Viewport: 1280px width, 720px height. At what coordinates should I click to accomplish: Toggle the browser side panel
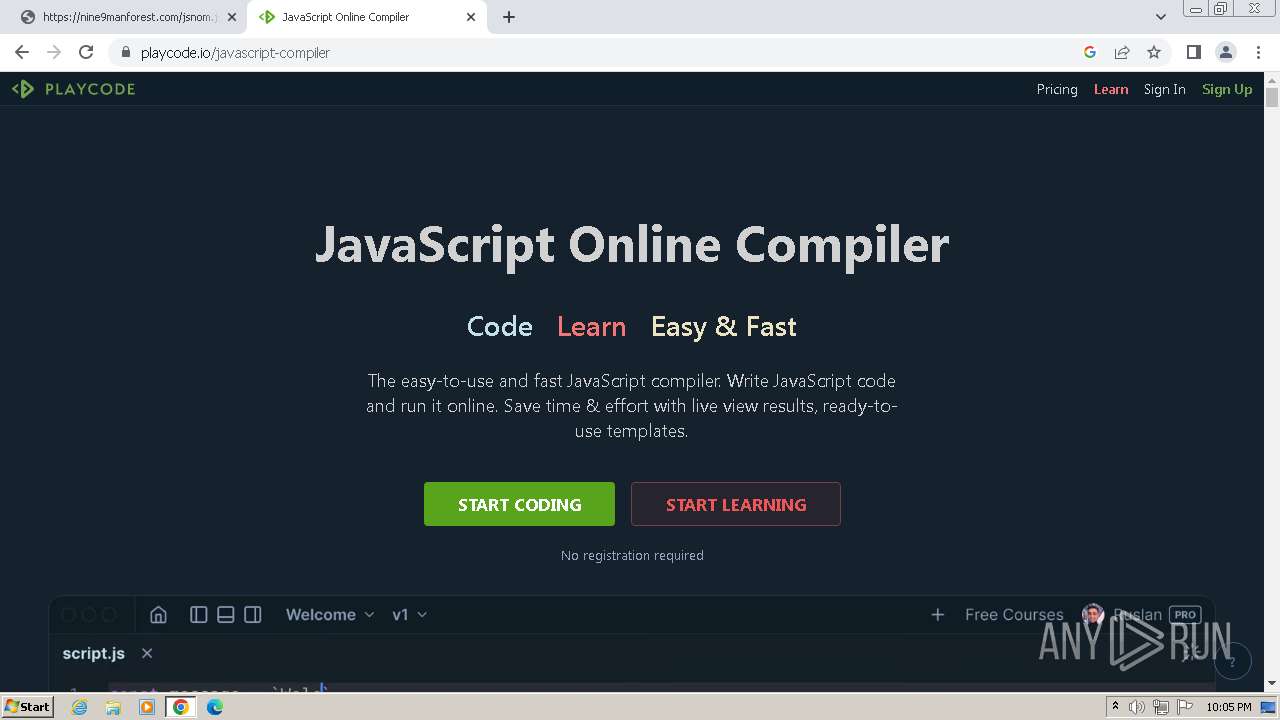[1193, 52]
